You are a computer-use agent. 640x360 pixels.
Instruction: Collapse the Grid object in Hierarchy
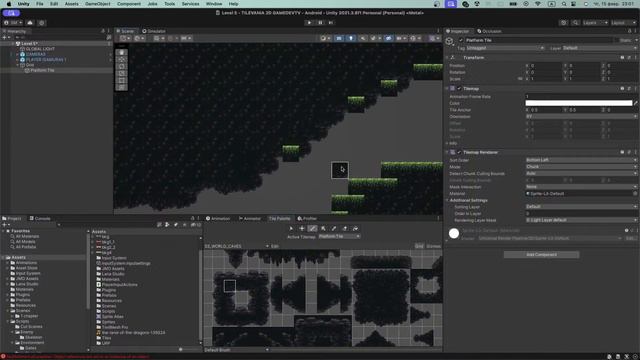click(x=18, y=65)
